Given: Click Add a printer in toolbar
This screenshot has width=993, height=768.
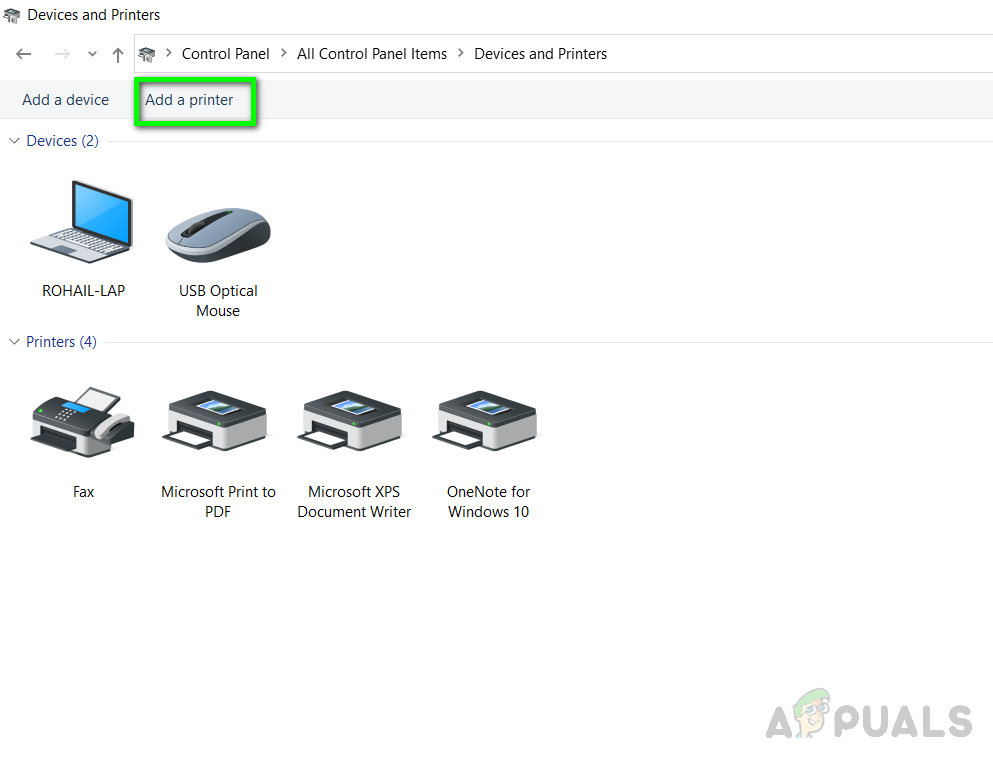Looking at the screenshot, I should tap(189, 100).
